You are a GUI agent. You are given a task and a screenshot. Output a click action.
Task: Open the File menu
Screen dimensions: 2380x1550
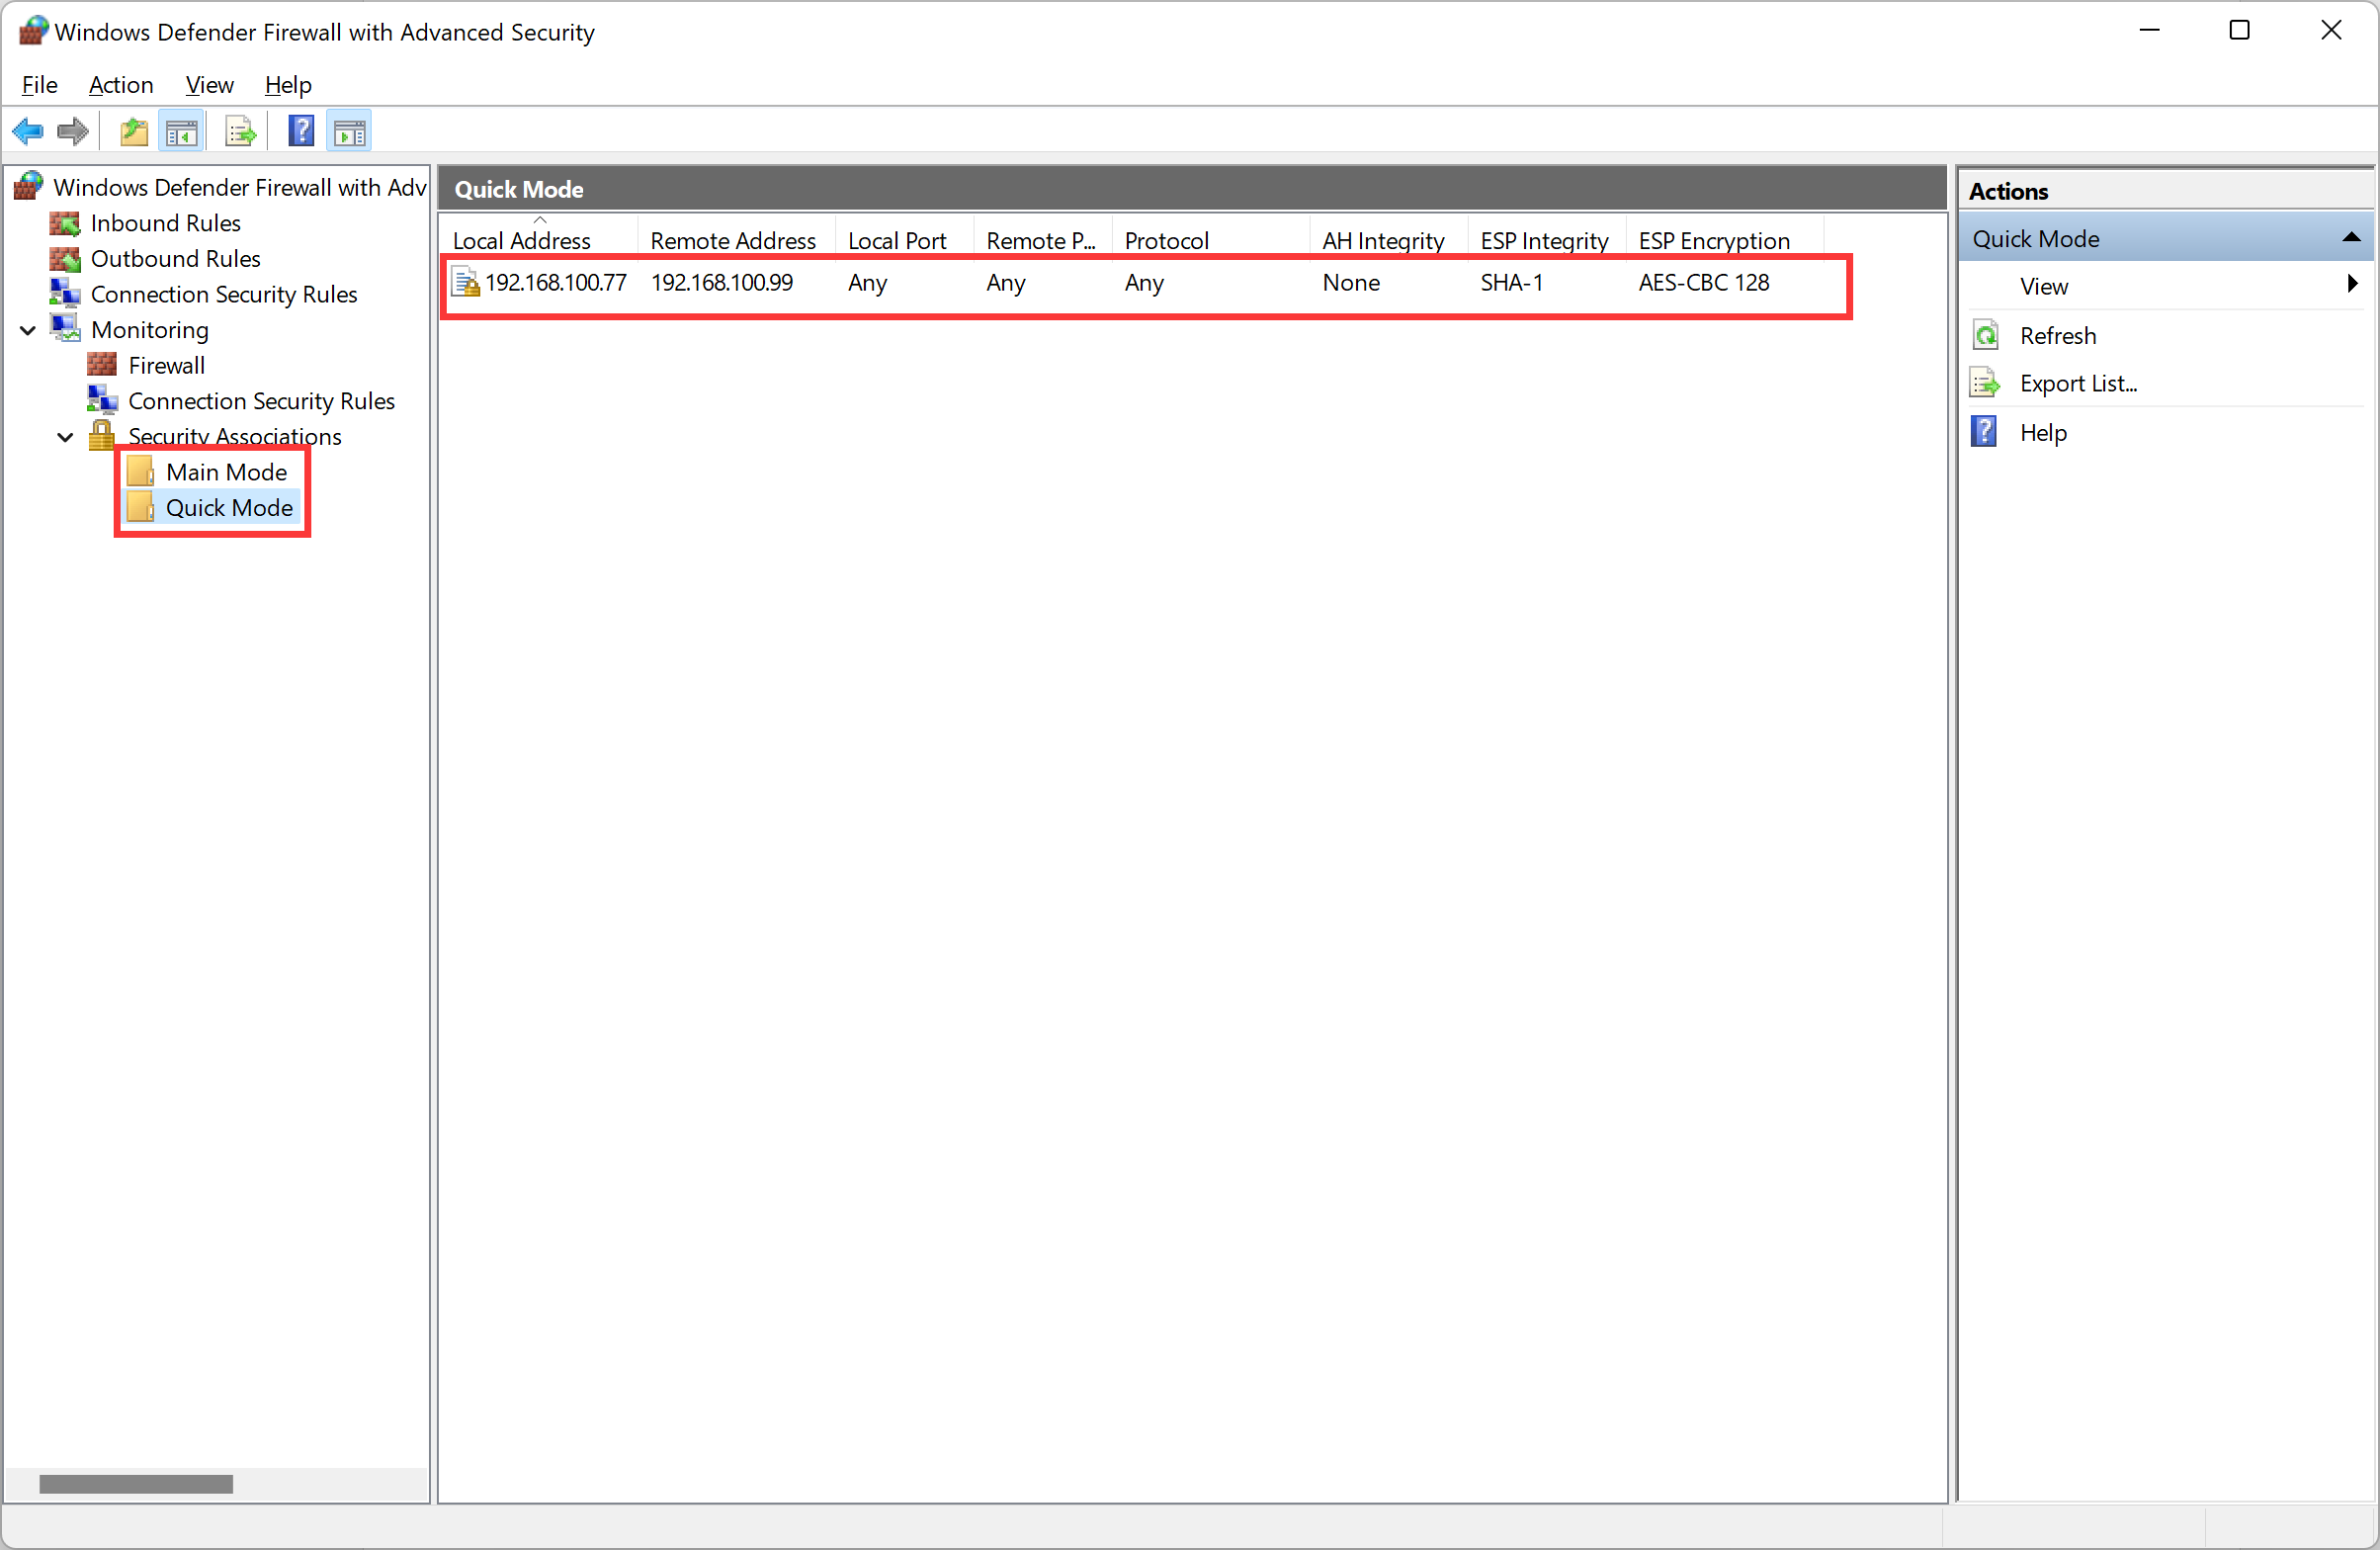click(x=39, y=85)
